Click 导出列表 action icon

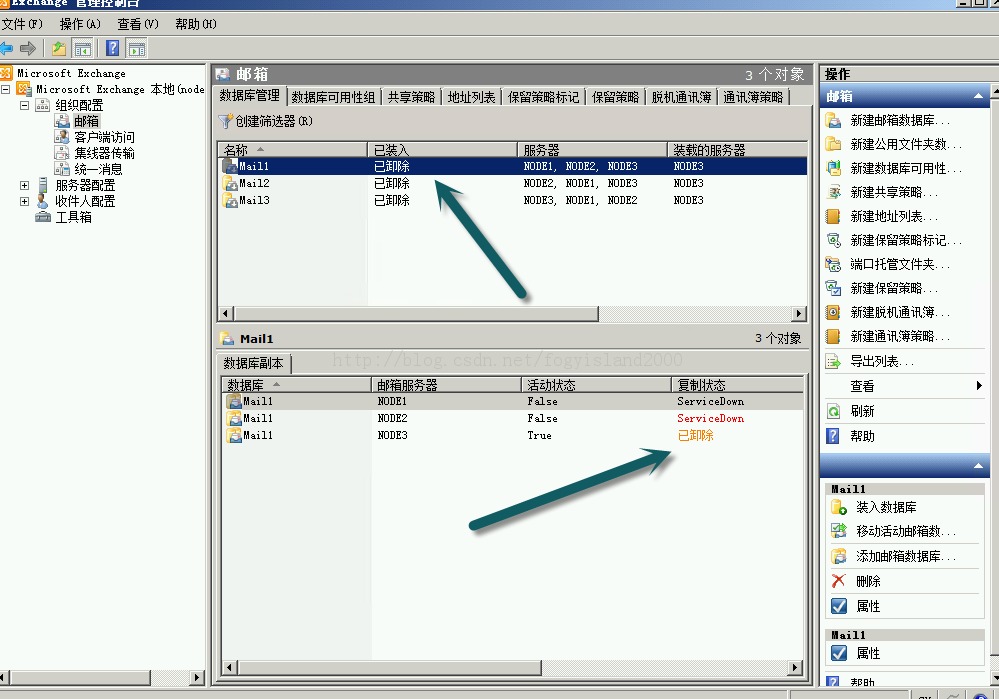click(x=833, y=362)
